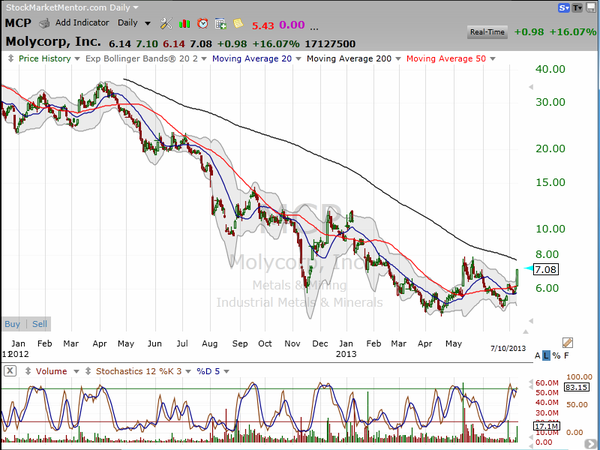Open chart tools wrench-and-screwdriver icon

[166, 23]
